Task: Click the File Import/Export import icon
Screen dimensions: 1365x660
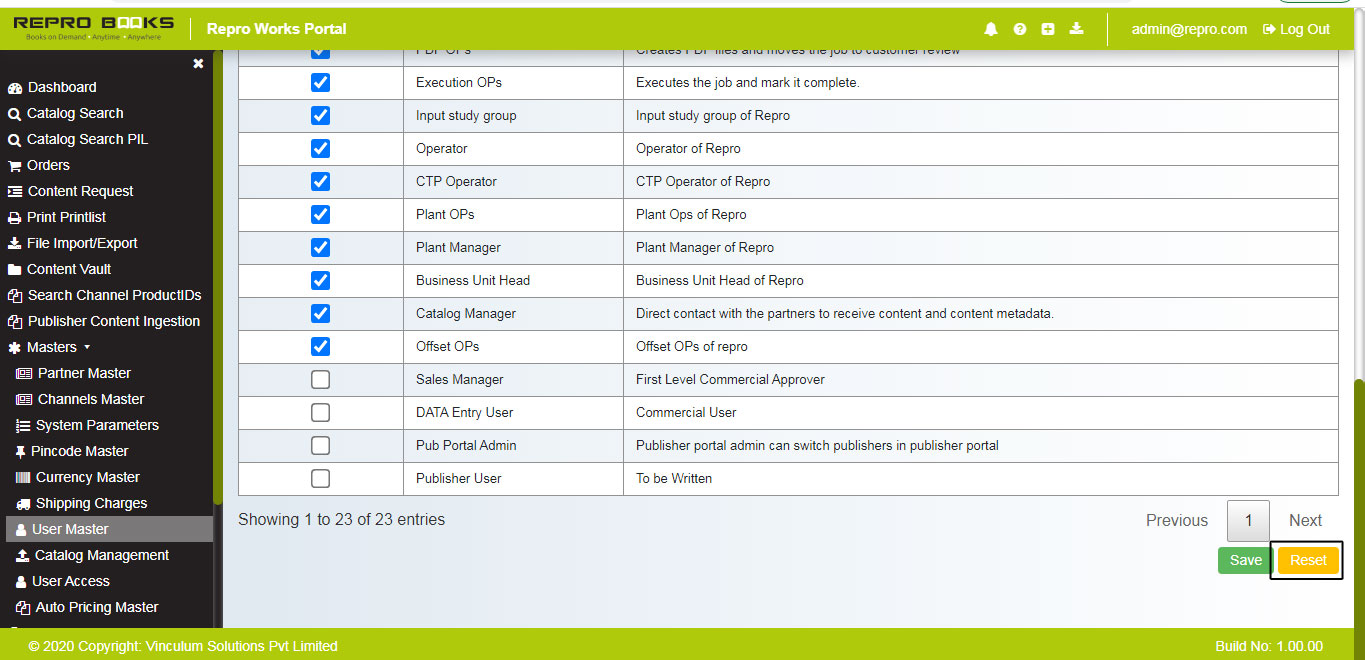Action: (13, 243)
